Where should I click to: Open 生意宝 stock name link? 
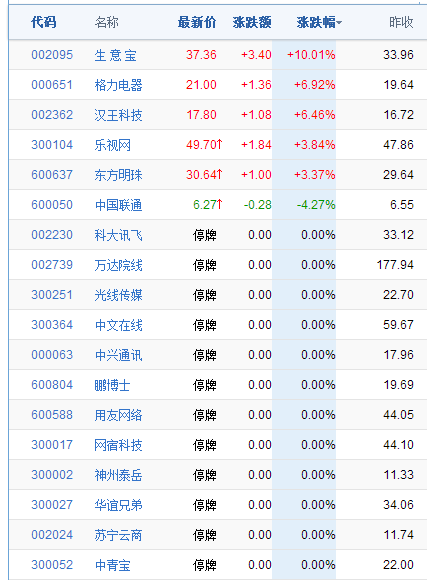(x=115, y=55)
